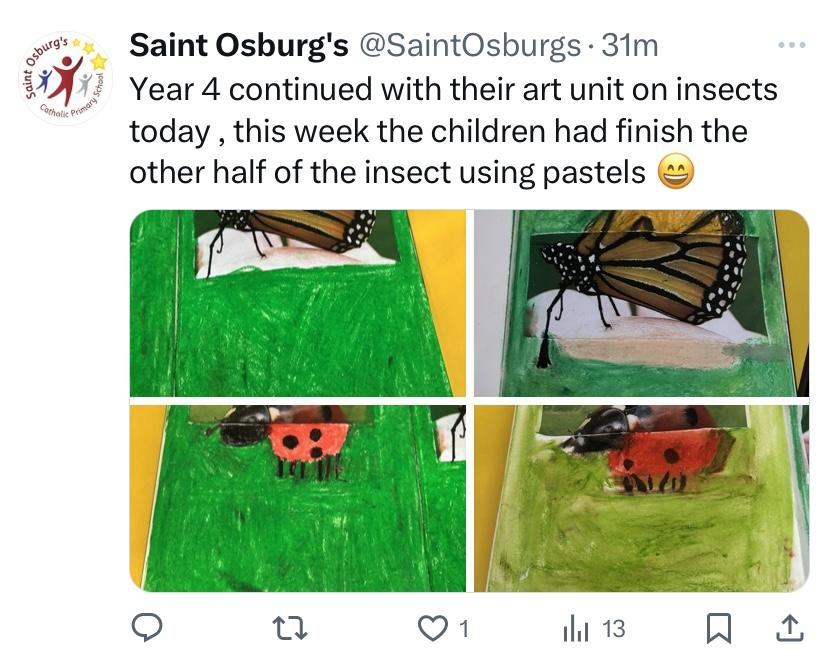Click the retweet arrows icon
828x671 pixels.
290,628
